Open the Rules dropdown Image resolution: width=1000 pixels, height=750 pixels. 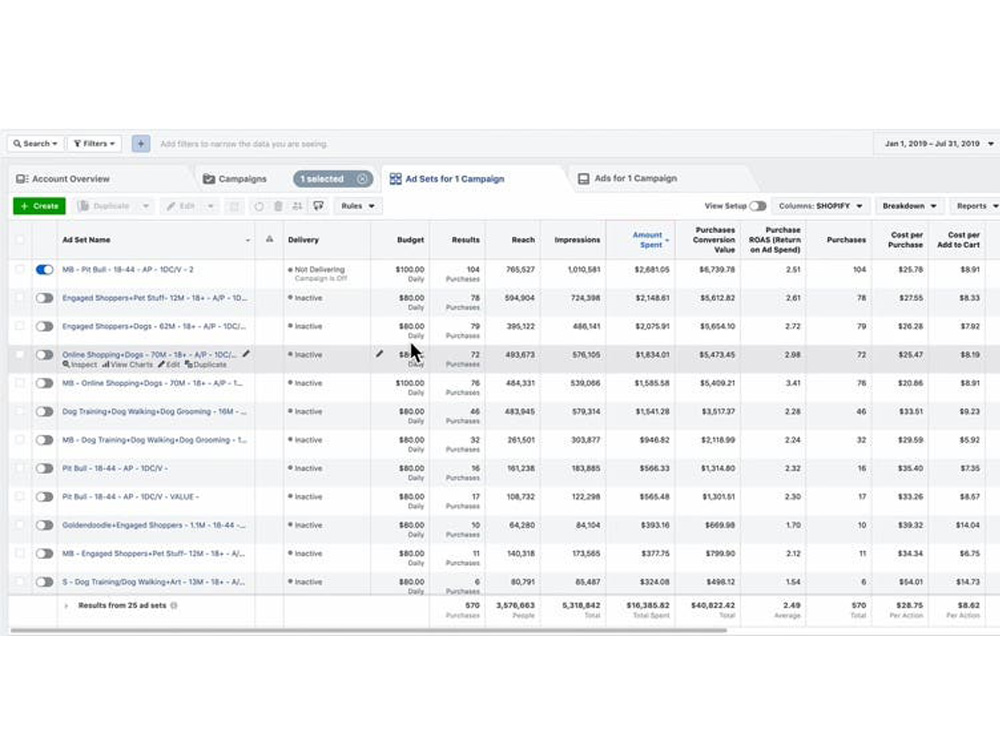(x=358, y=206)
